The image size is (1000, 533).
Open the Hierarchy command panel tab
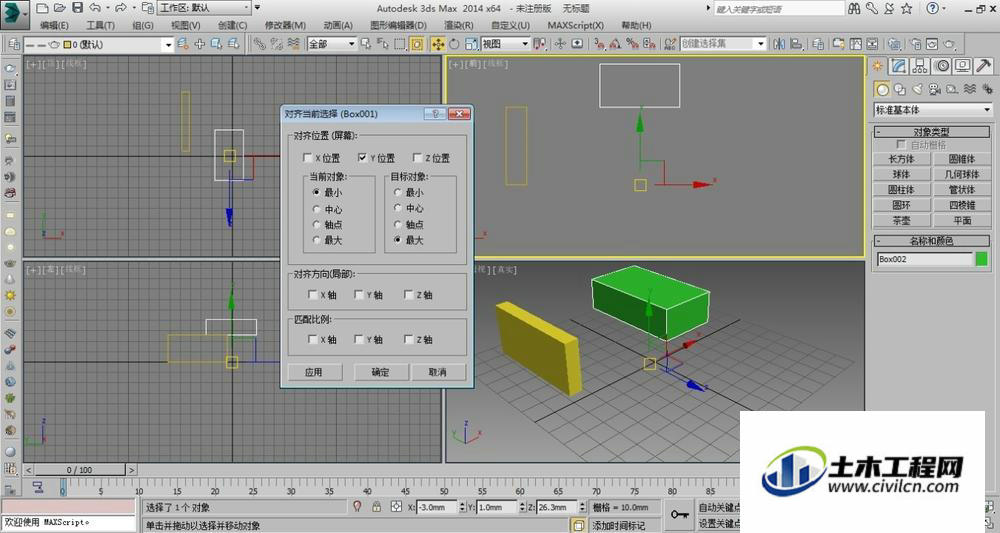point(920,66)
